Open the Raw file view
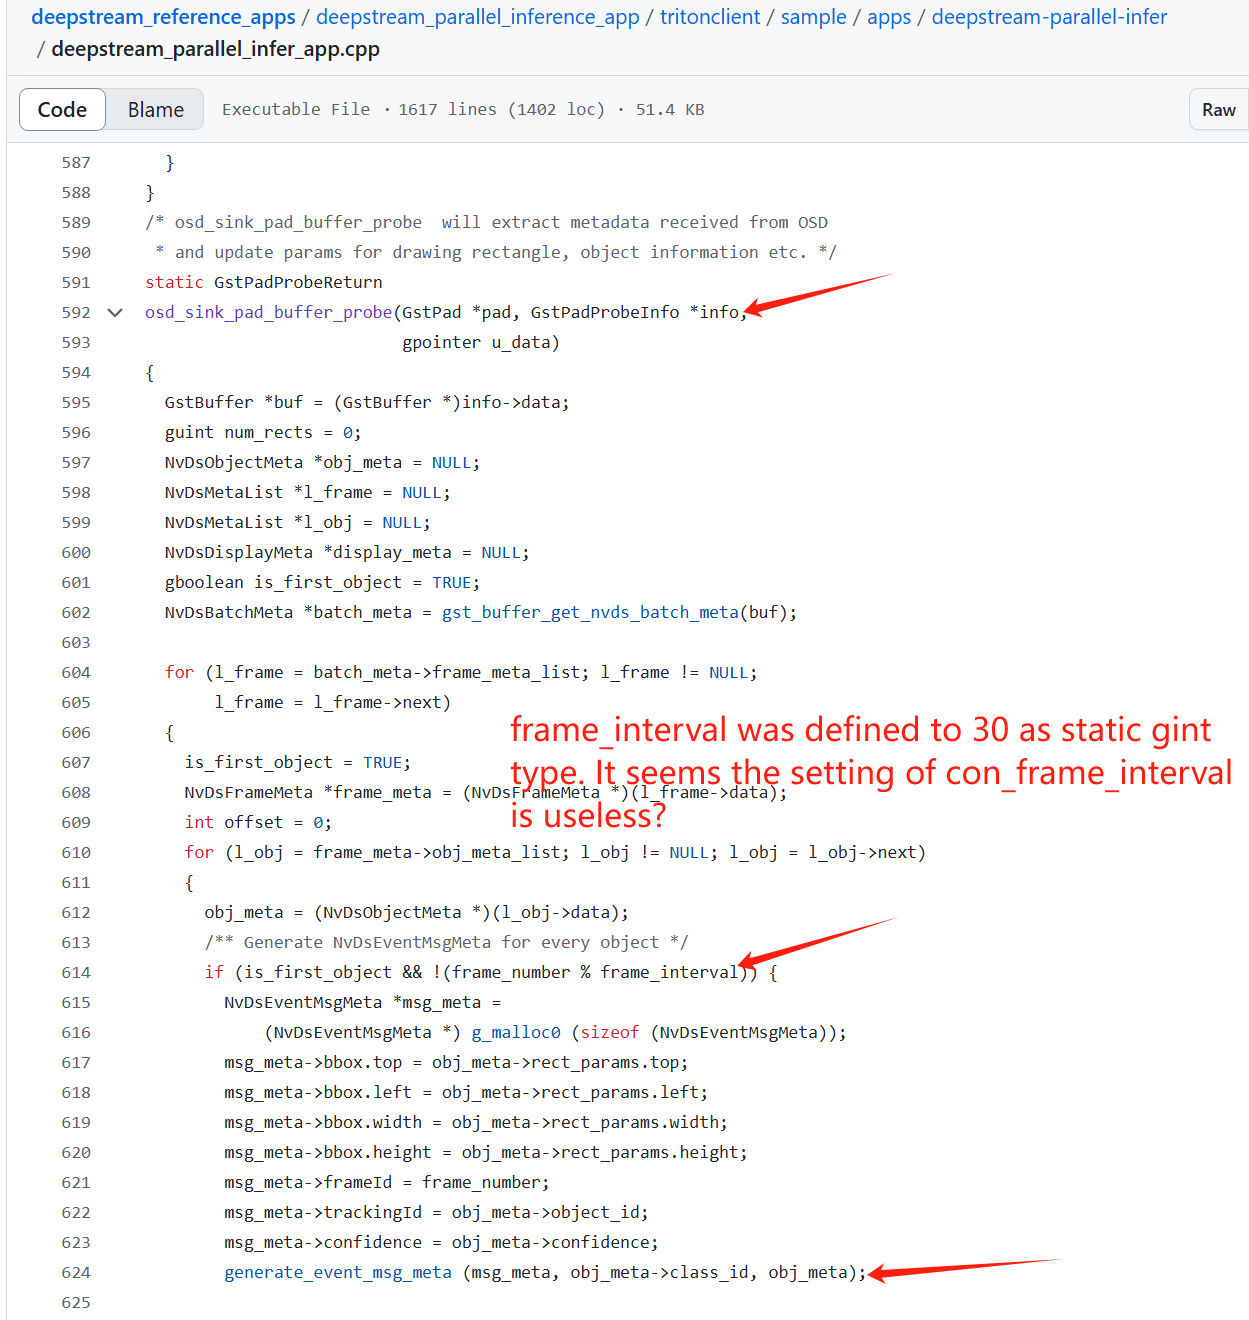 1218,110
